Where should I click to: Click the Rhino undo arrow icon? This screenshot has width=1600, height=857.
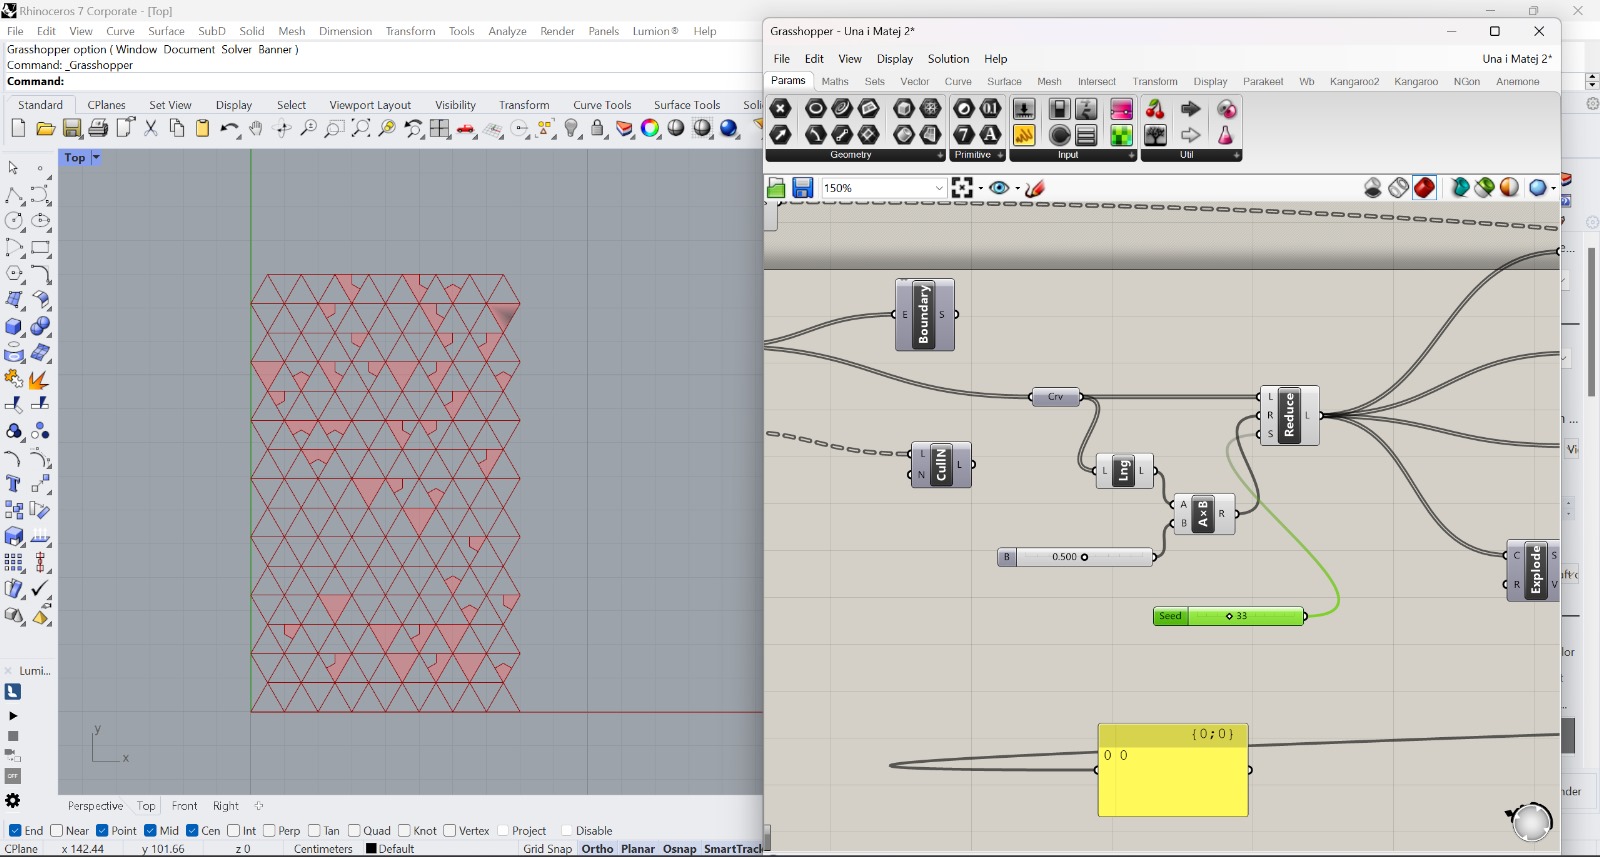(x=229, y=128)
